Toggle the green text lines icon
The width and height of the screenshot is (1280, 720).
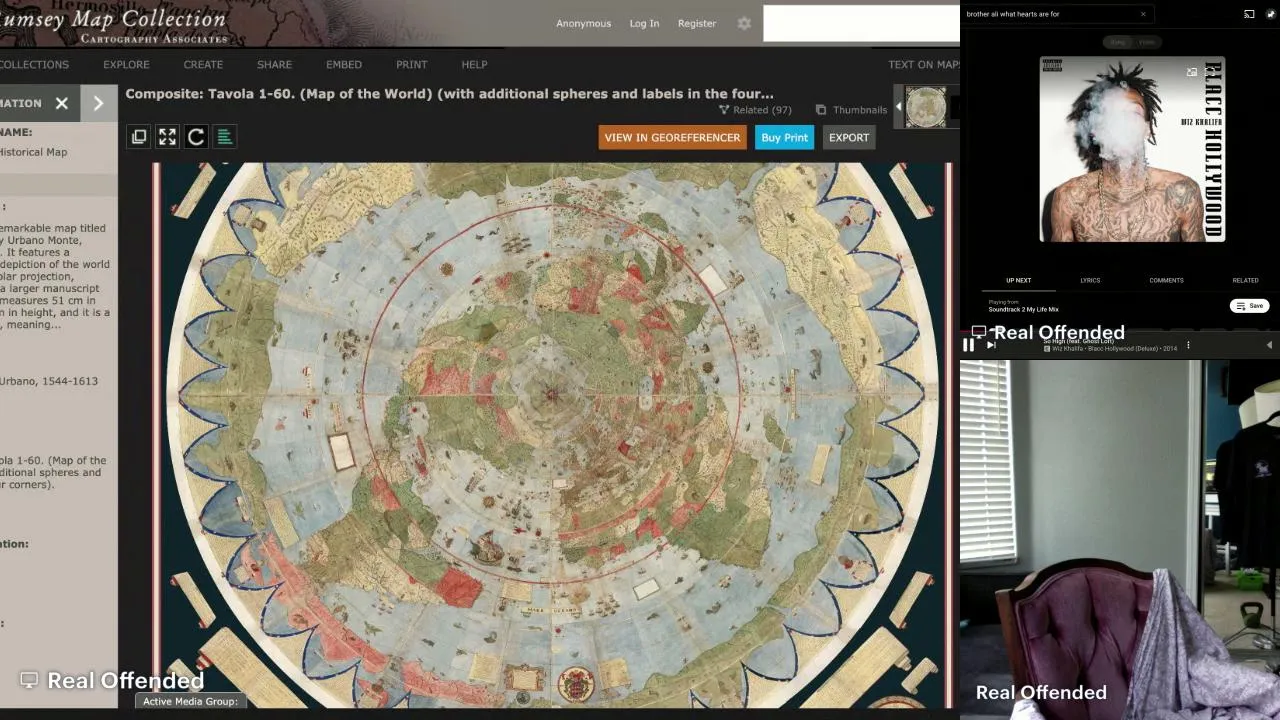[225, 137]
